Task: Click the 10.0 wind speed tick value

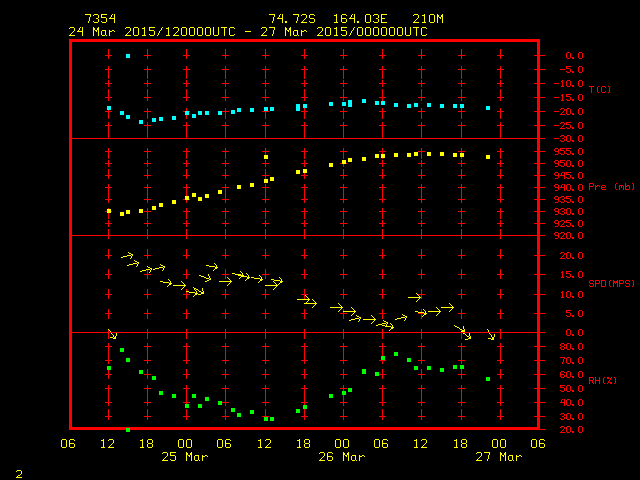Action: click(571, 294)
